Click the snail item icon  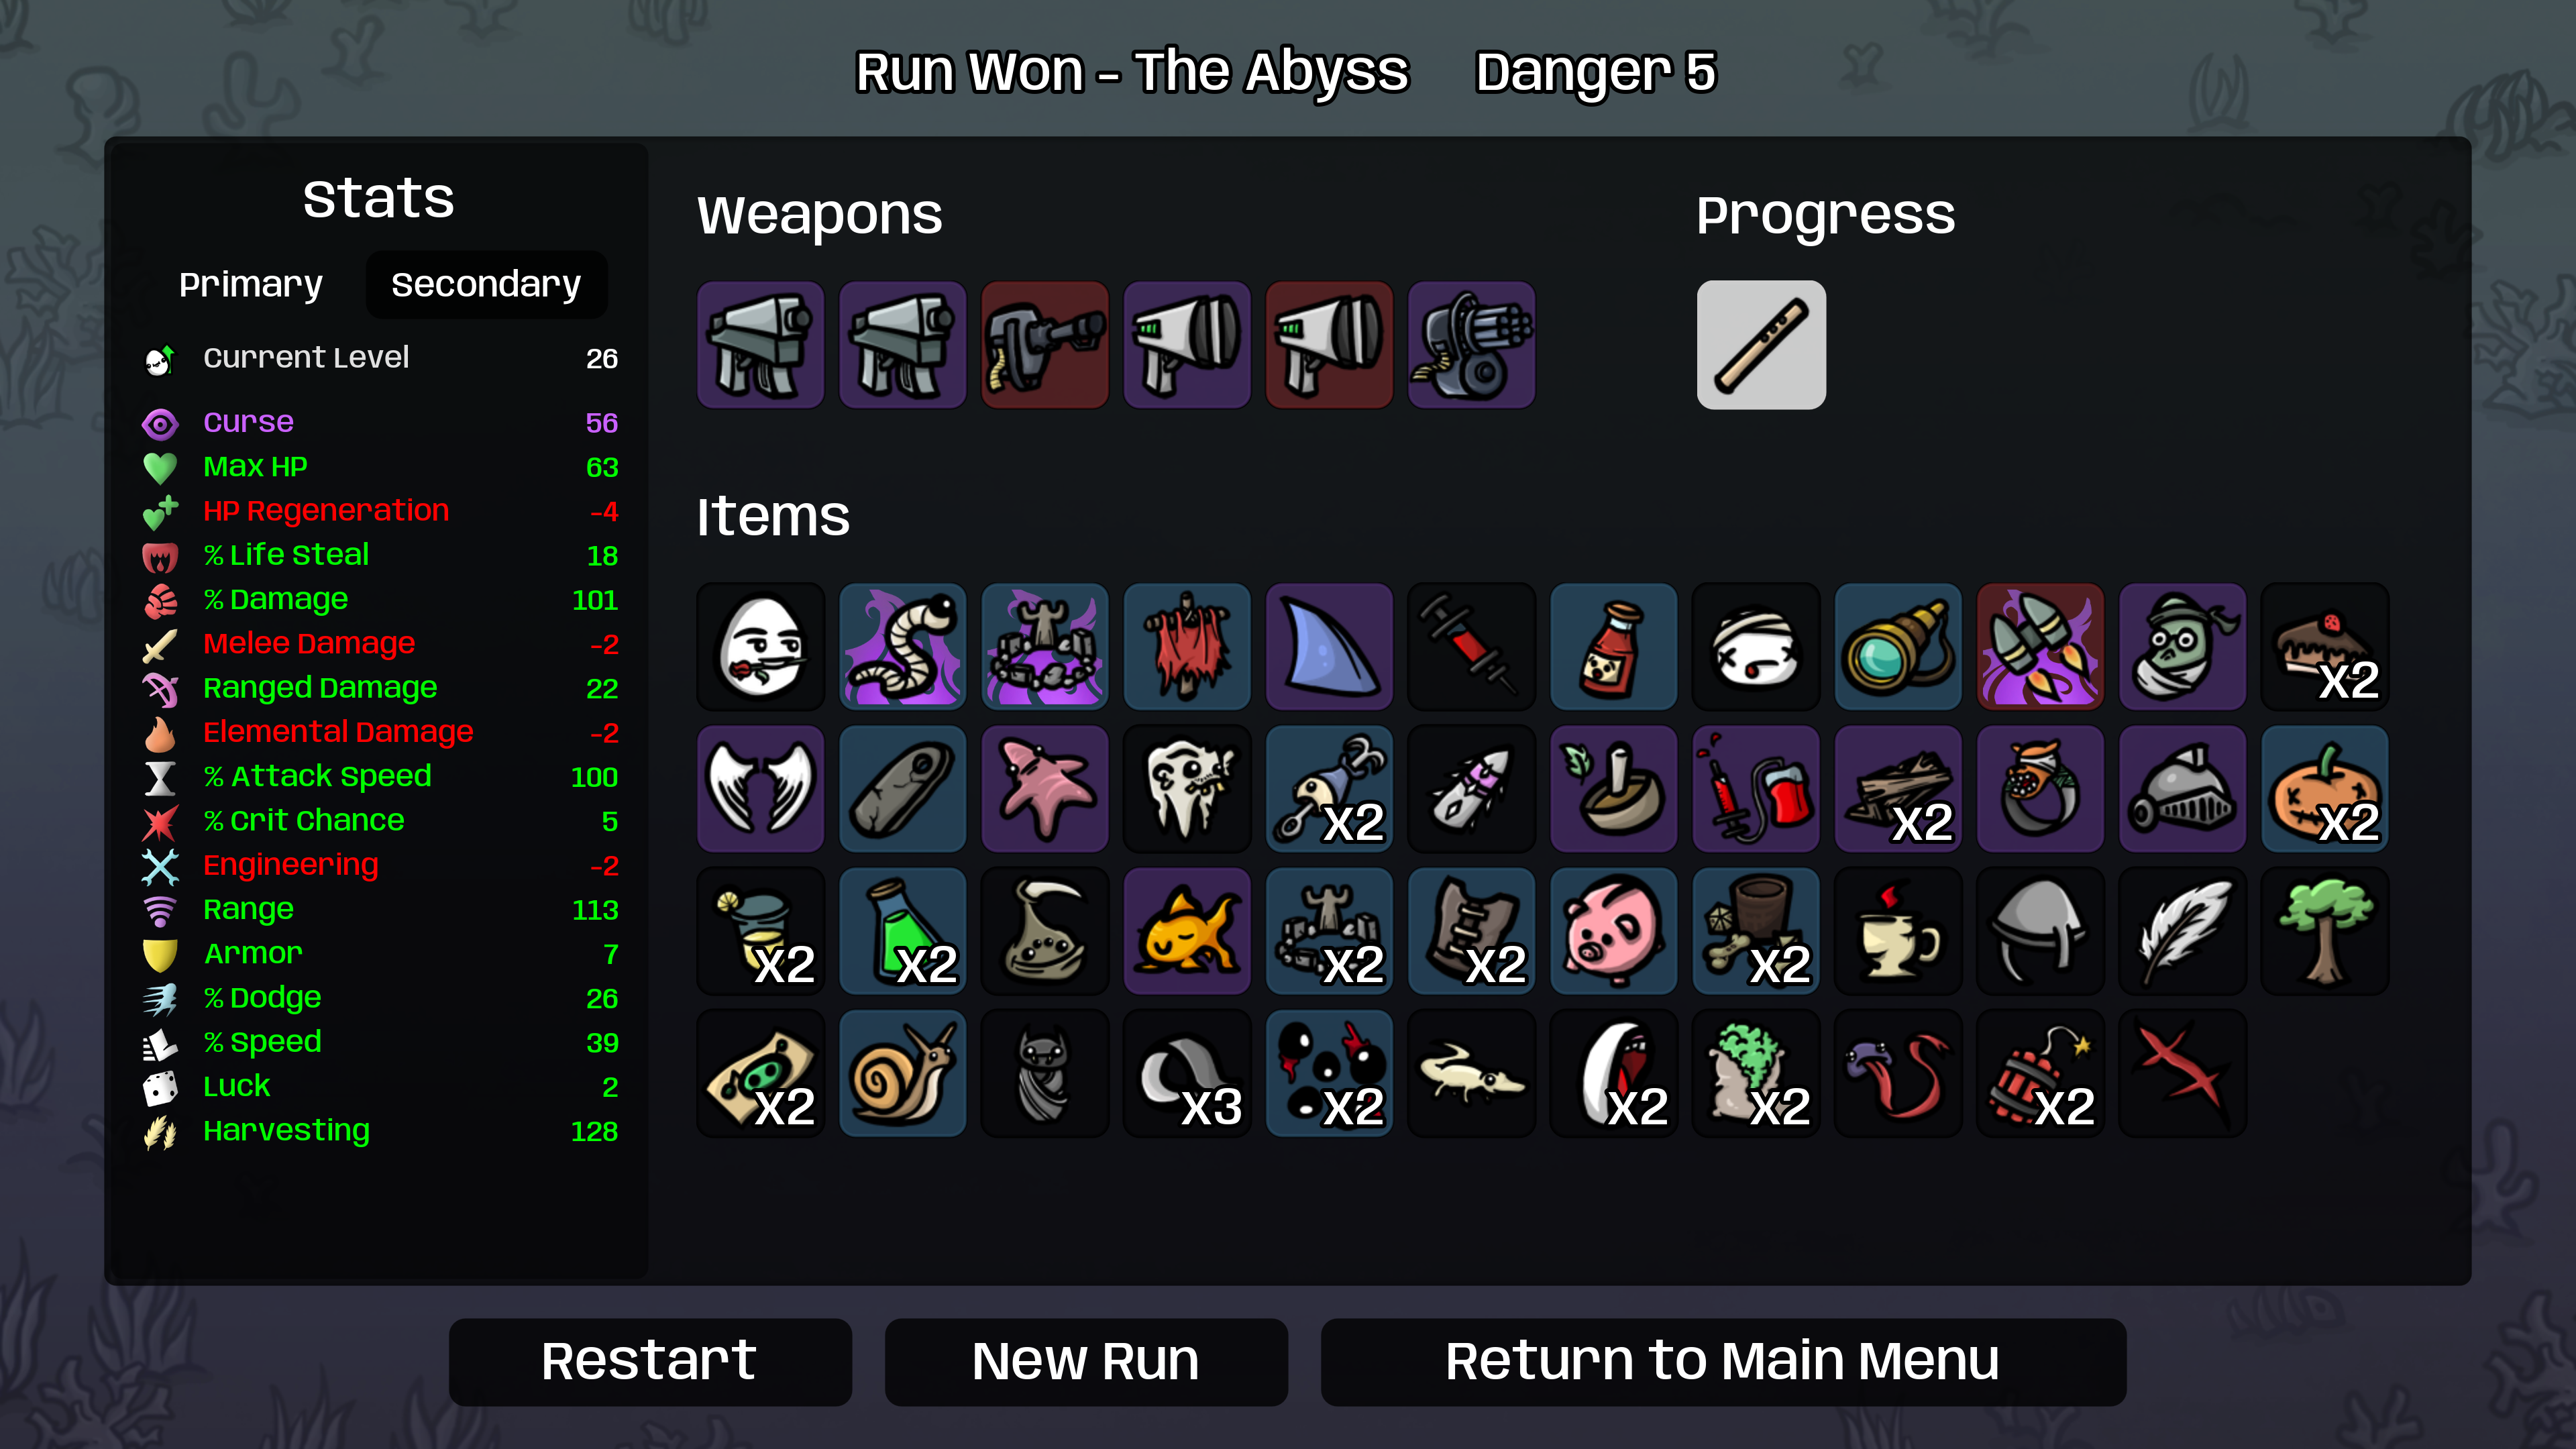(x=902, y=1073)
